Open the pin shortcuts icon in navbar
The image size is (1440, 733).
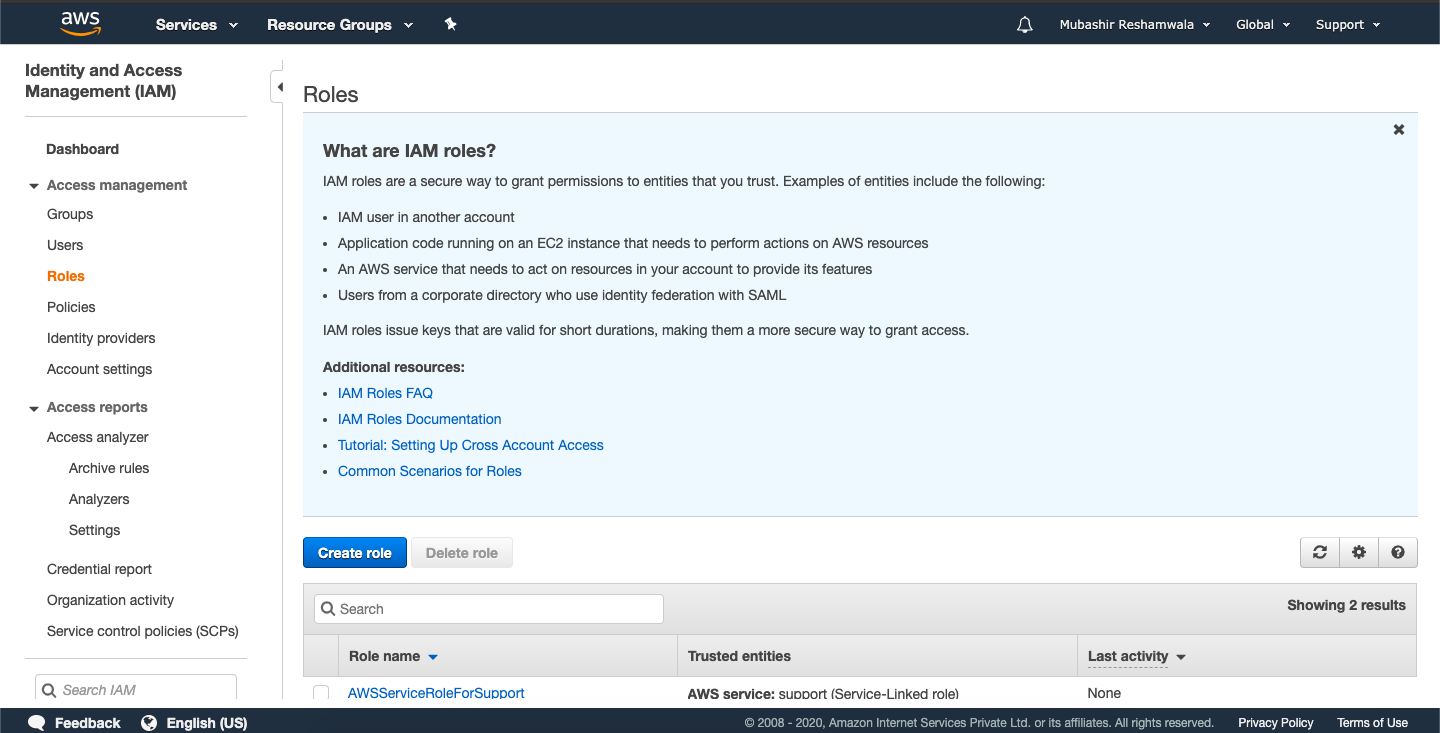451,24
